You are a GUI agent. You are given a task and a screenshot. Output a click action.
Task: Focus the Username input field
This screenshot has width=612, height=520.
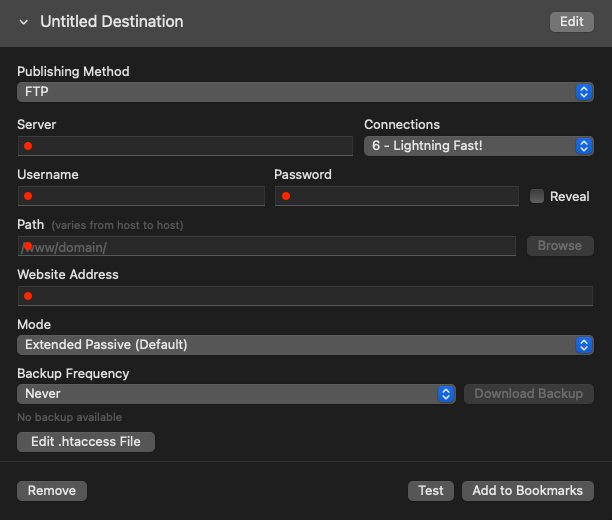click(x=141, y=196)
